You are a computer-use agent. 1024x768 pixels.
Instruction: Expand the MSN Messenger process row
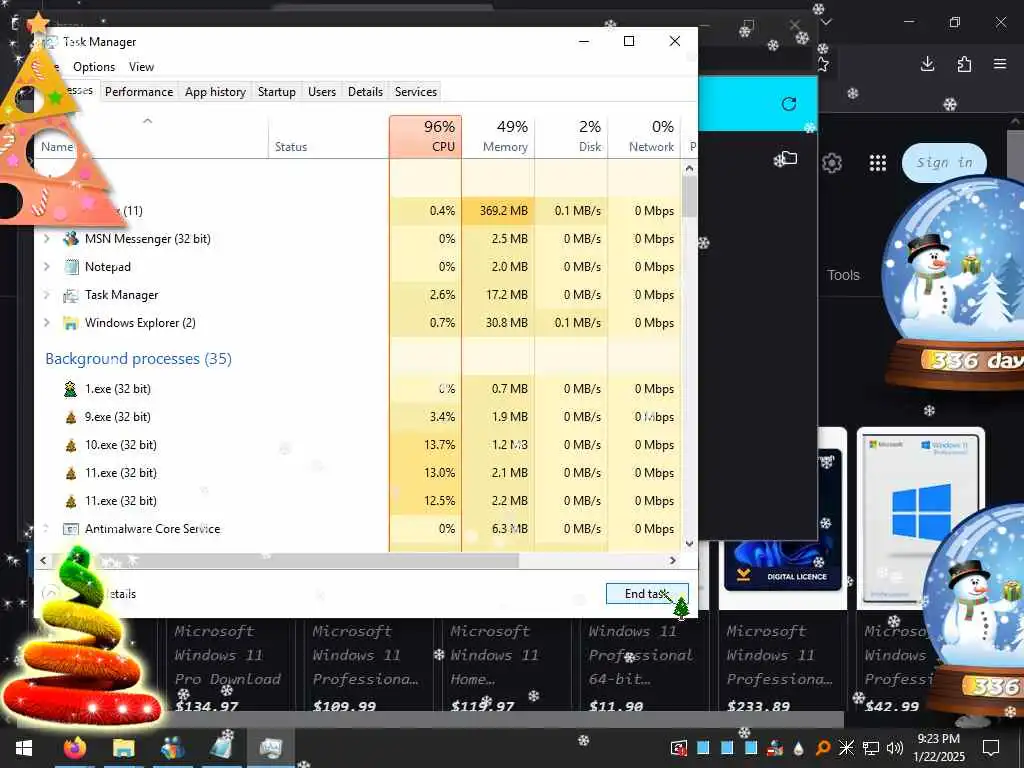(46, 239)
